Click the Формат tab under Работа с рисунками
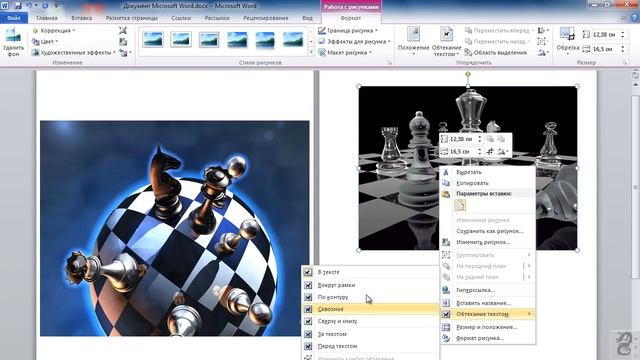Image resolution: width=640 pixels, height=360 pixels. point(351,18)
